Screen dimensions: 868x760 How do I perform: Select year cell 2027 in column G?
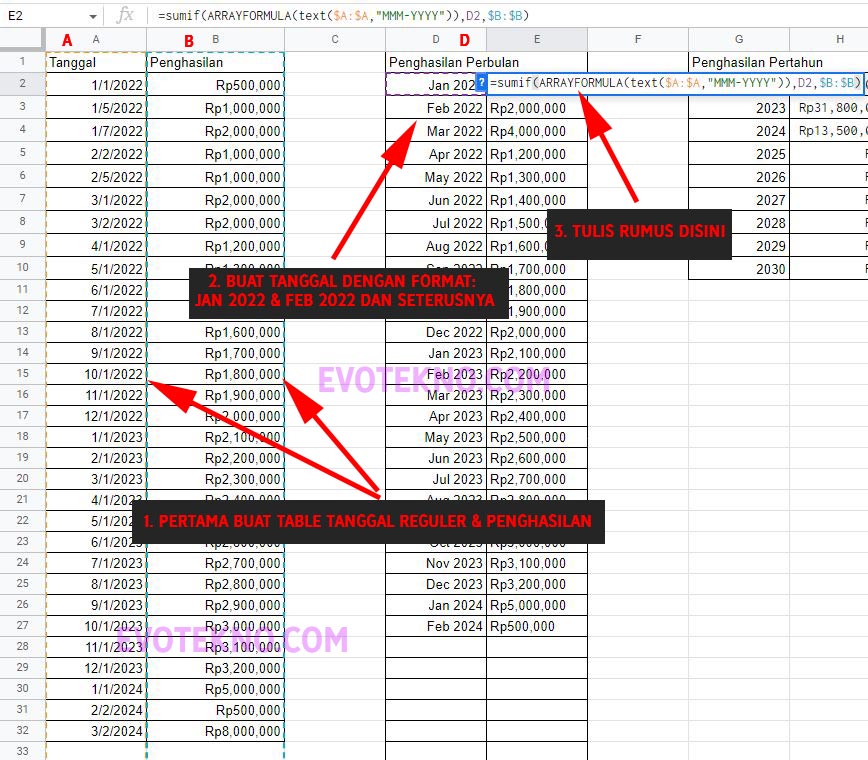(x=739, y=200)
